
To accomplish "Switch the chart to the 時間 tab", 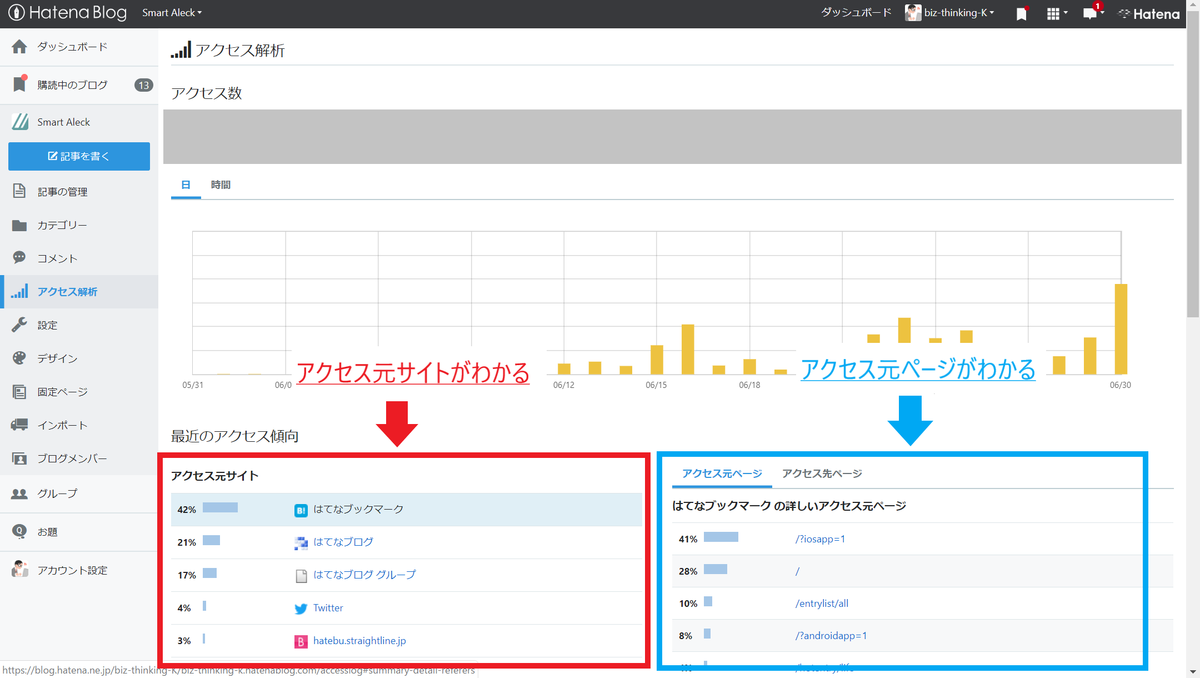I will (x=221, y=185).
